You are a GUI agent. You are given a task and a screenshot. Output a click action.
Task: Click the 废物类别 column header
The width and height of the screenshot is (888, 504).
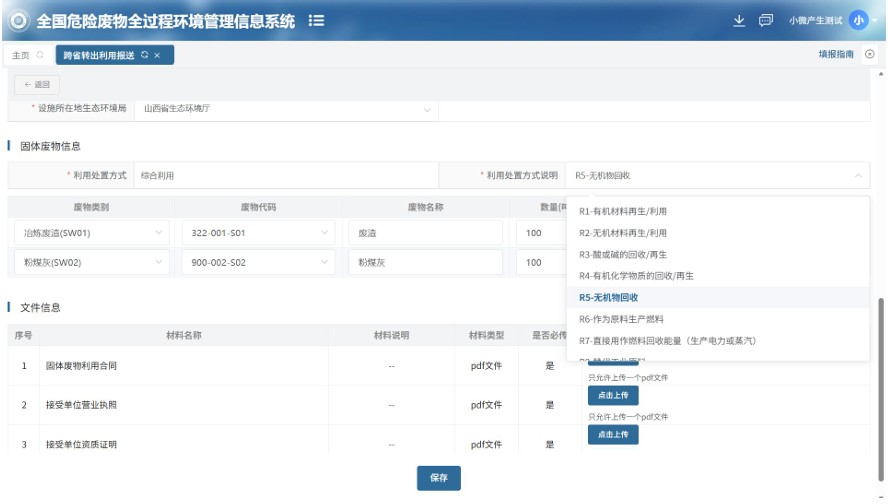[91, 207]
